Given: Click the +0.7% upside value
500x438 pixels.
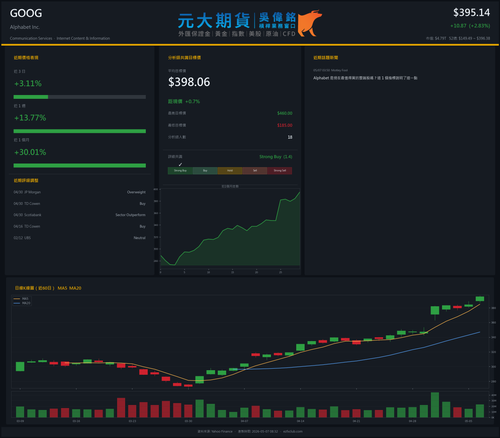Looking at the screenshot, I should [193, 101].
